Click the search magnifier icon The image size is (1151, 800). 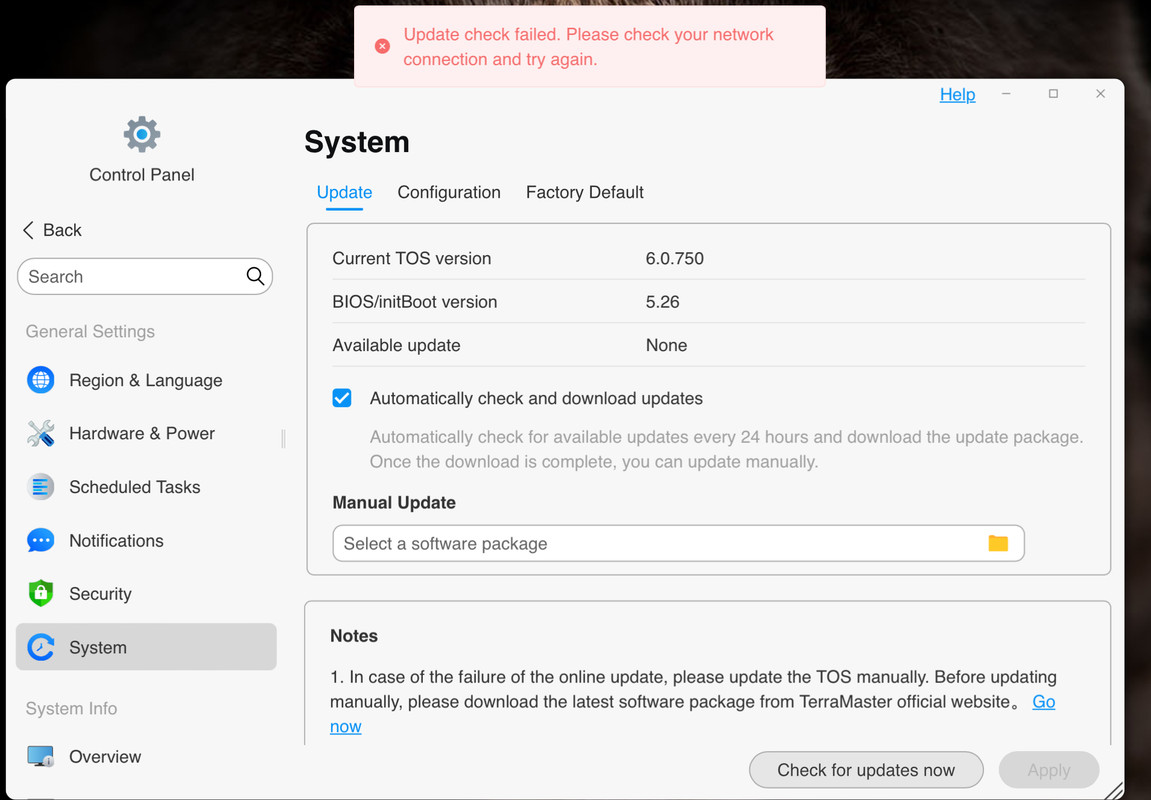255,276
